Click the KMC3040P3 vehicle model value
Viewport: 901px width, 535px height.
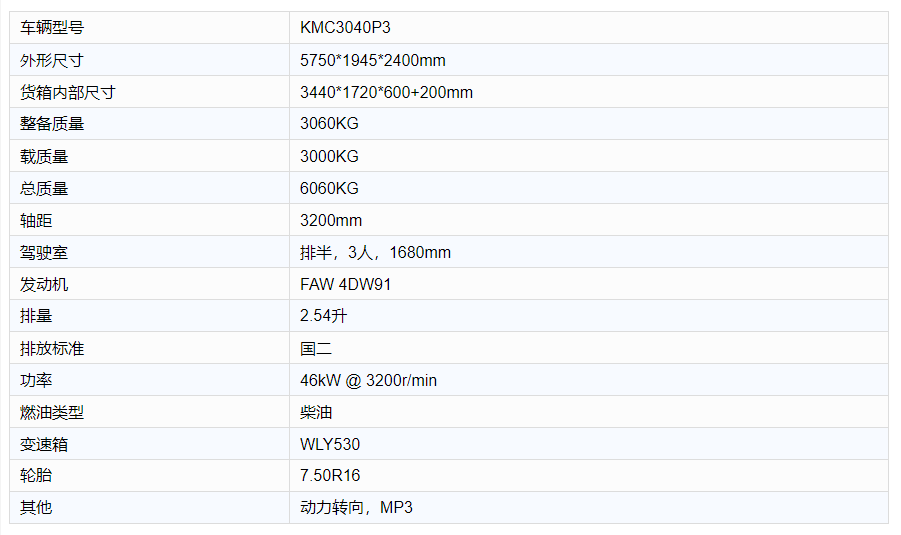click(345, 28)
